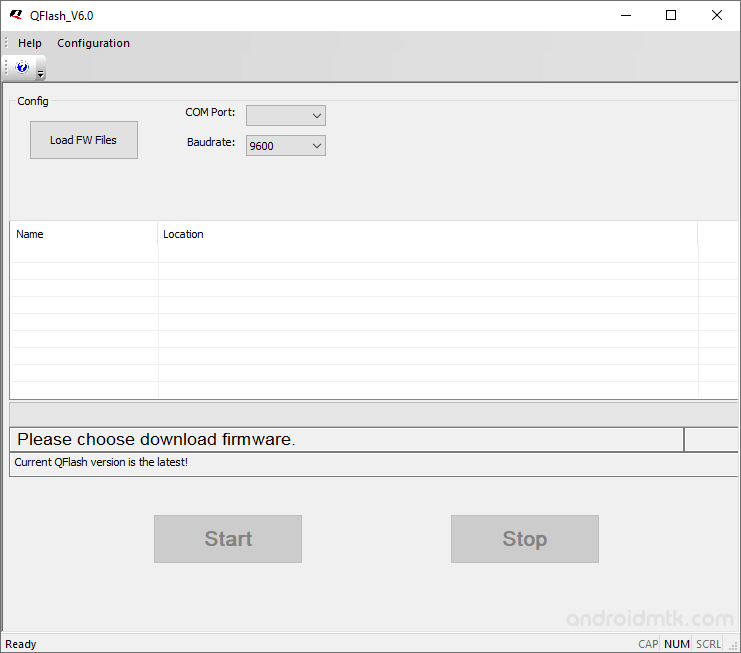
Task: Click the QFlash app icon in title bar
Action: click(16, 15)
